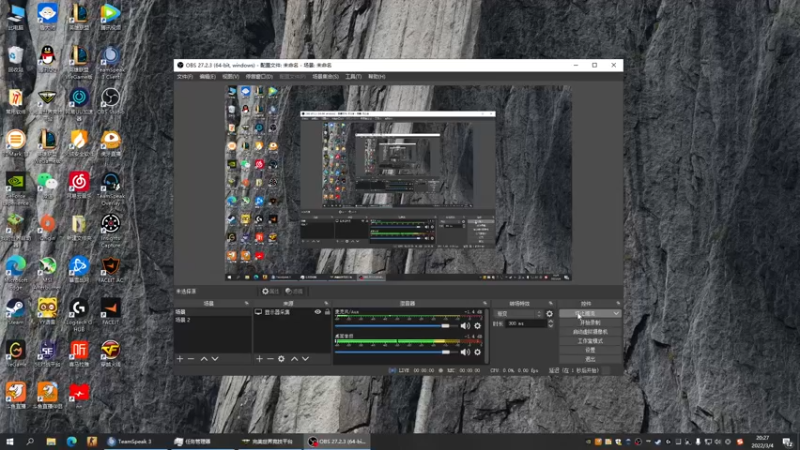800x450 pixels.
Task: Open settings gear for desktop audio
Action: pos(476,352)
